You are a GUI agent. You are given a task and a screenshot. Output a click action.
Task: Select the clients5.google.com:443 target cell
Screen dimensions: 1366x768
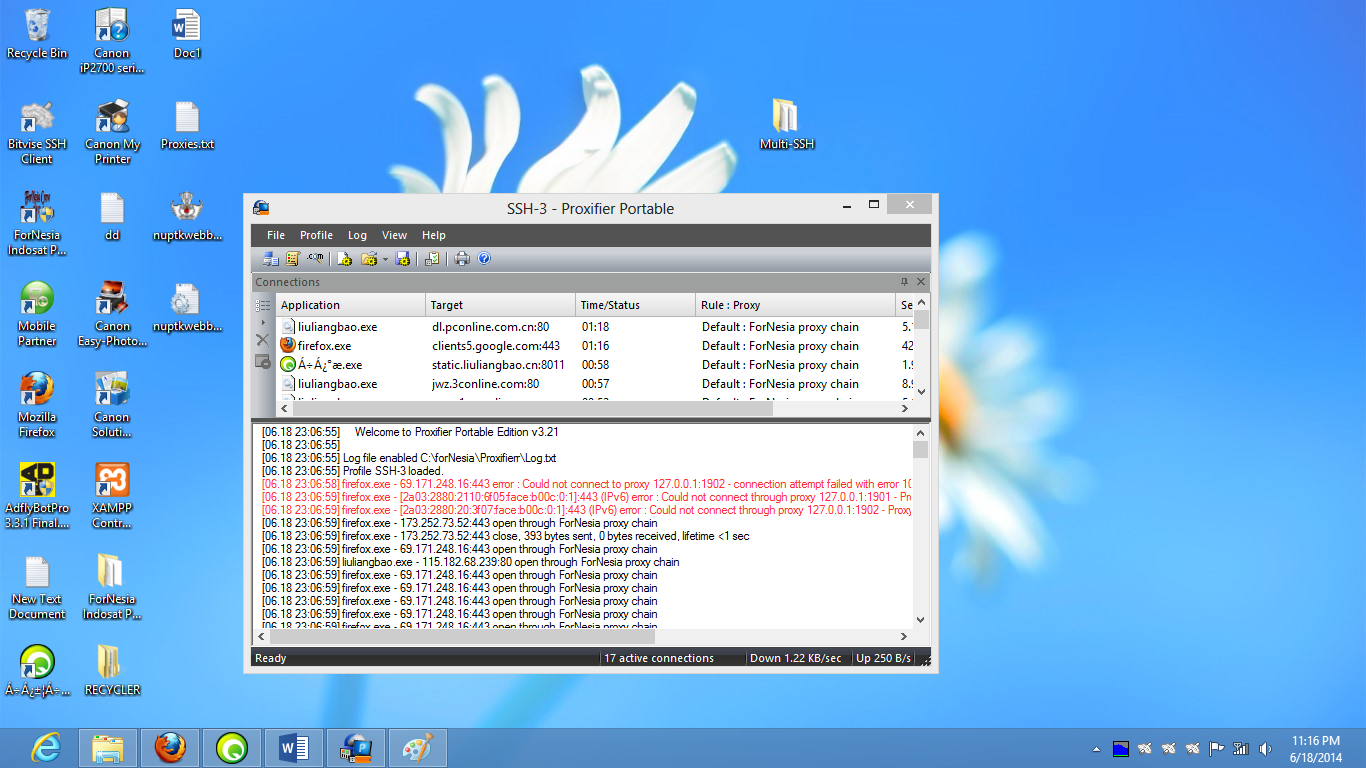click(x=495, y=346)
